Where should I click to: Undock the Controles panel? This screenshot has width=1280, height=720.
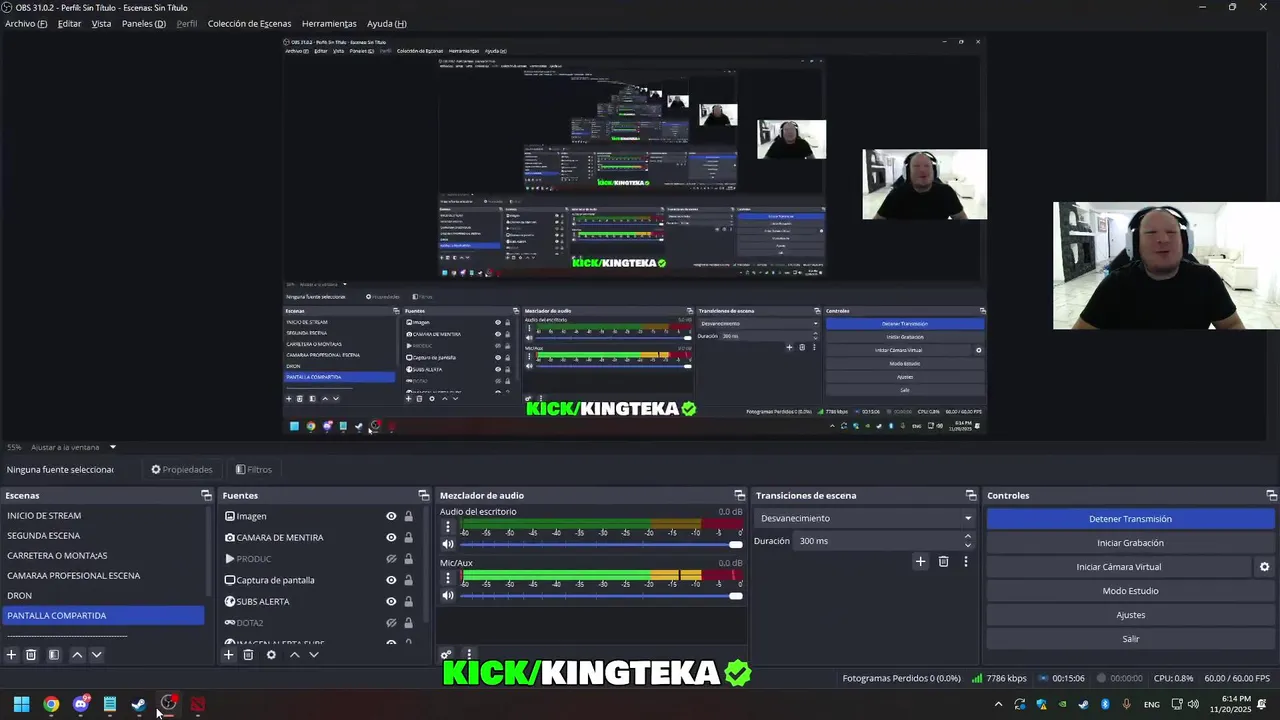(1271, 495)
